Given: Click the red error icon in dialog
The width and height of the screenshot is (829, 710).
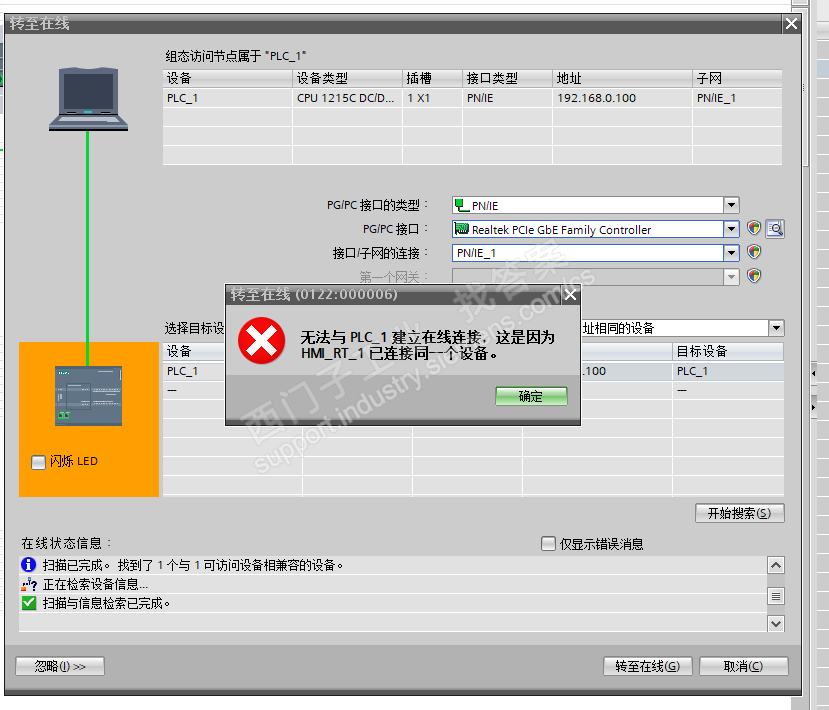Looking at the screenshot, I should pos(261,340).
